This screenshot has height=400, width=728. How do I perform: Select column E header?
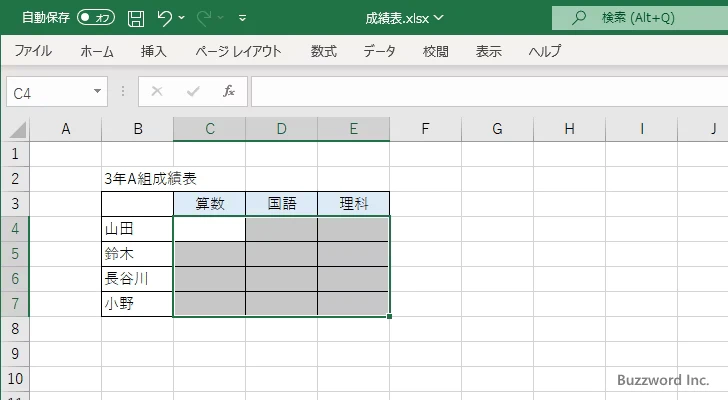pos(353,129)
